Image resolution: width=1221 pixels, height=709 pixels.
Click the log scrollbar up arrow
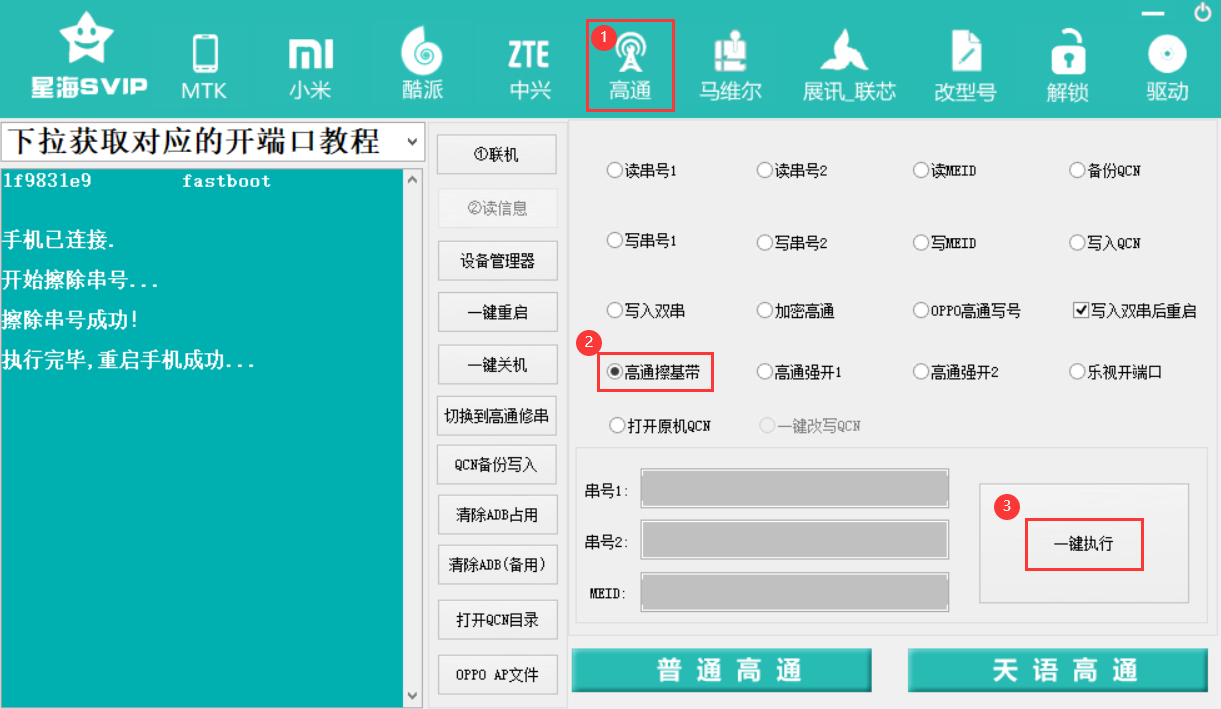point(413,180)
